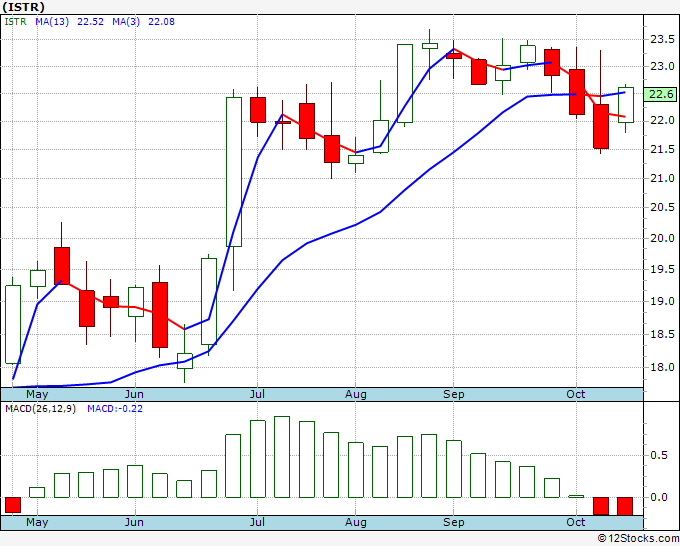680x546 pixels.
Task: Click the 22.52 MA(13) value
Action: point(90,22)
